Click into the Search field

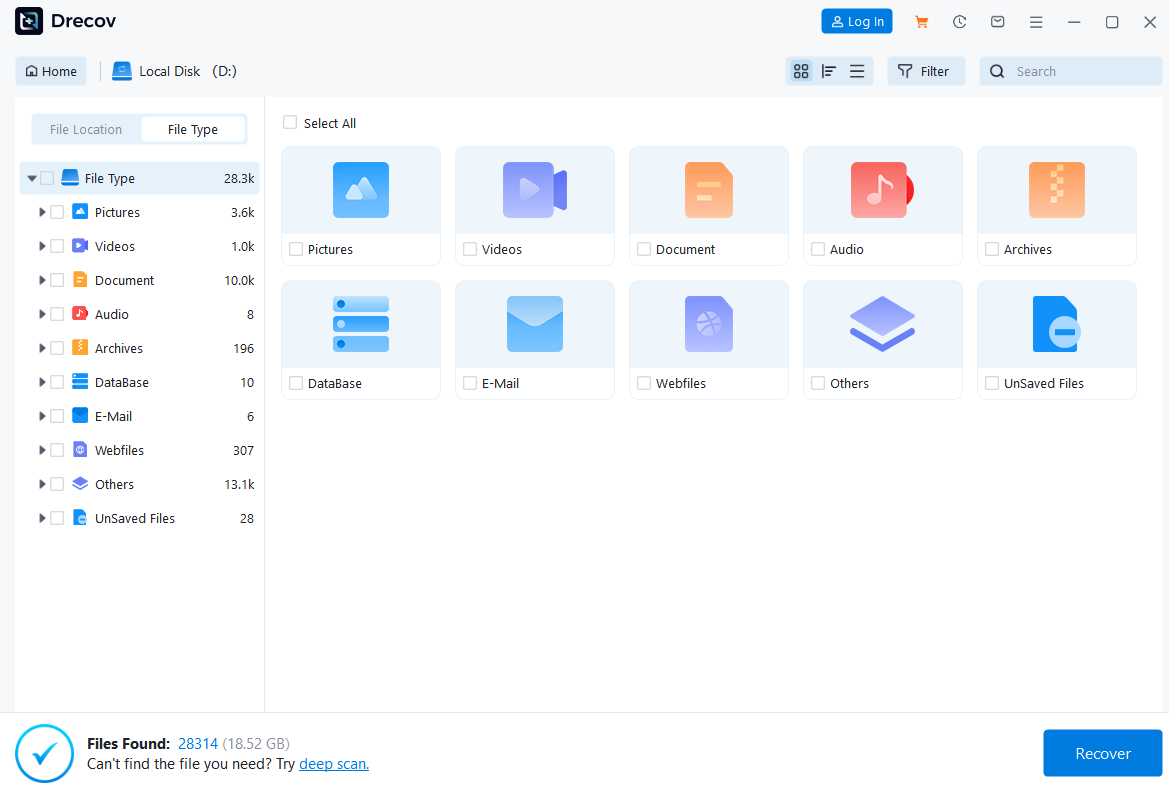pyautogui.click(x=1080, y=71)
